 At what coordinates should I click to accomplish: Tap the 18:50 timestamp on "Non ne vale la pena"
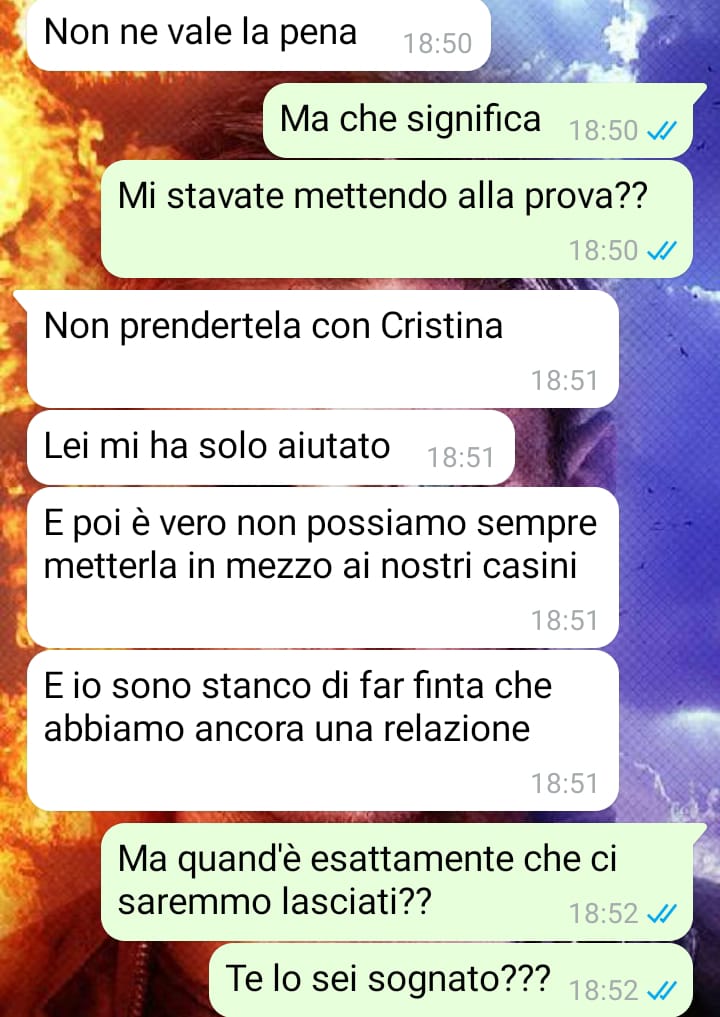click(437, 44)
